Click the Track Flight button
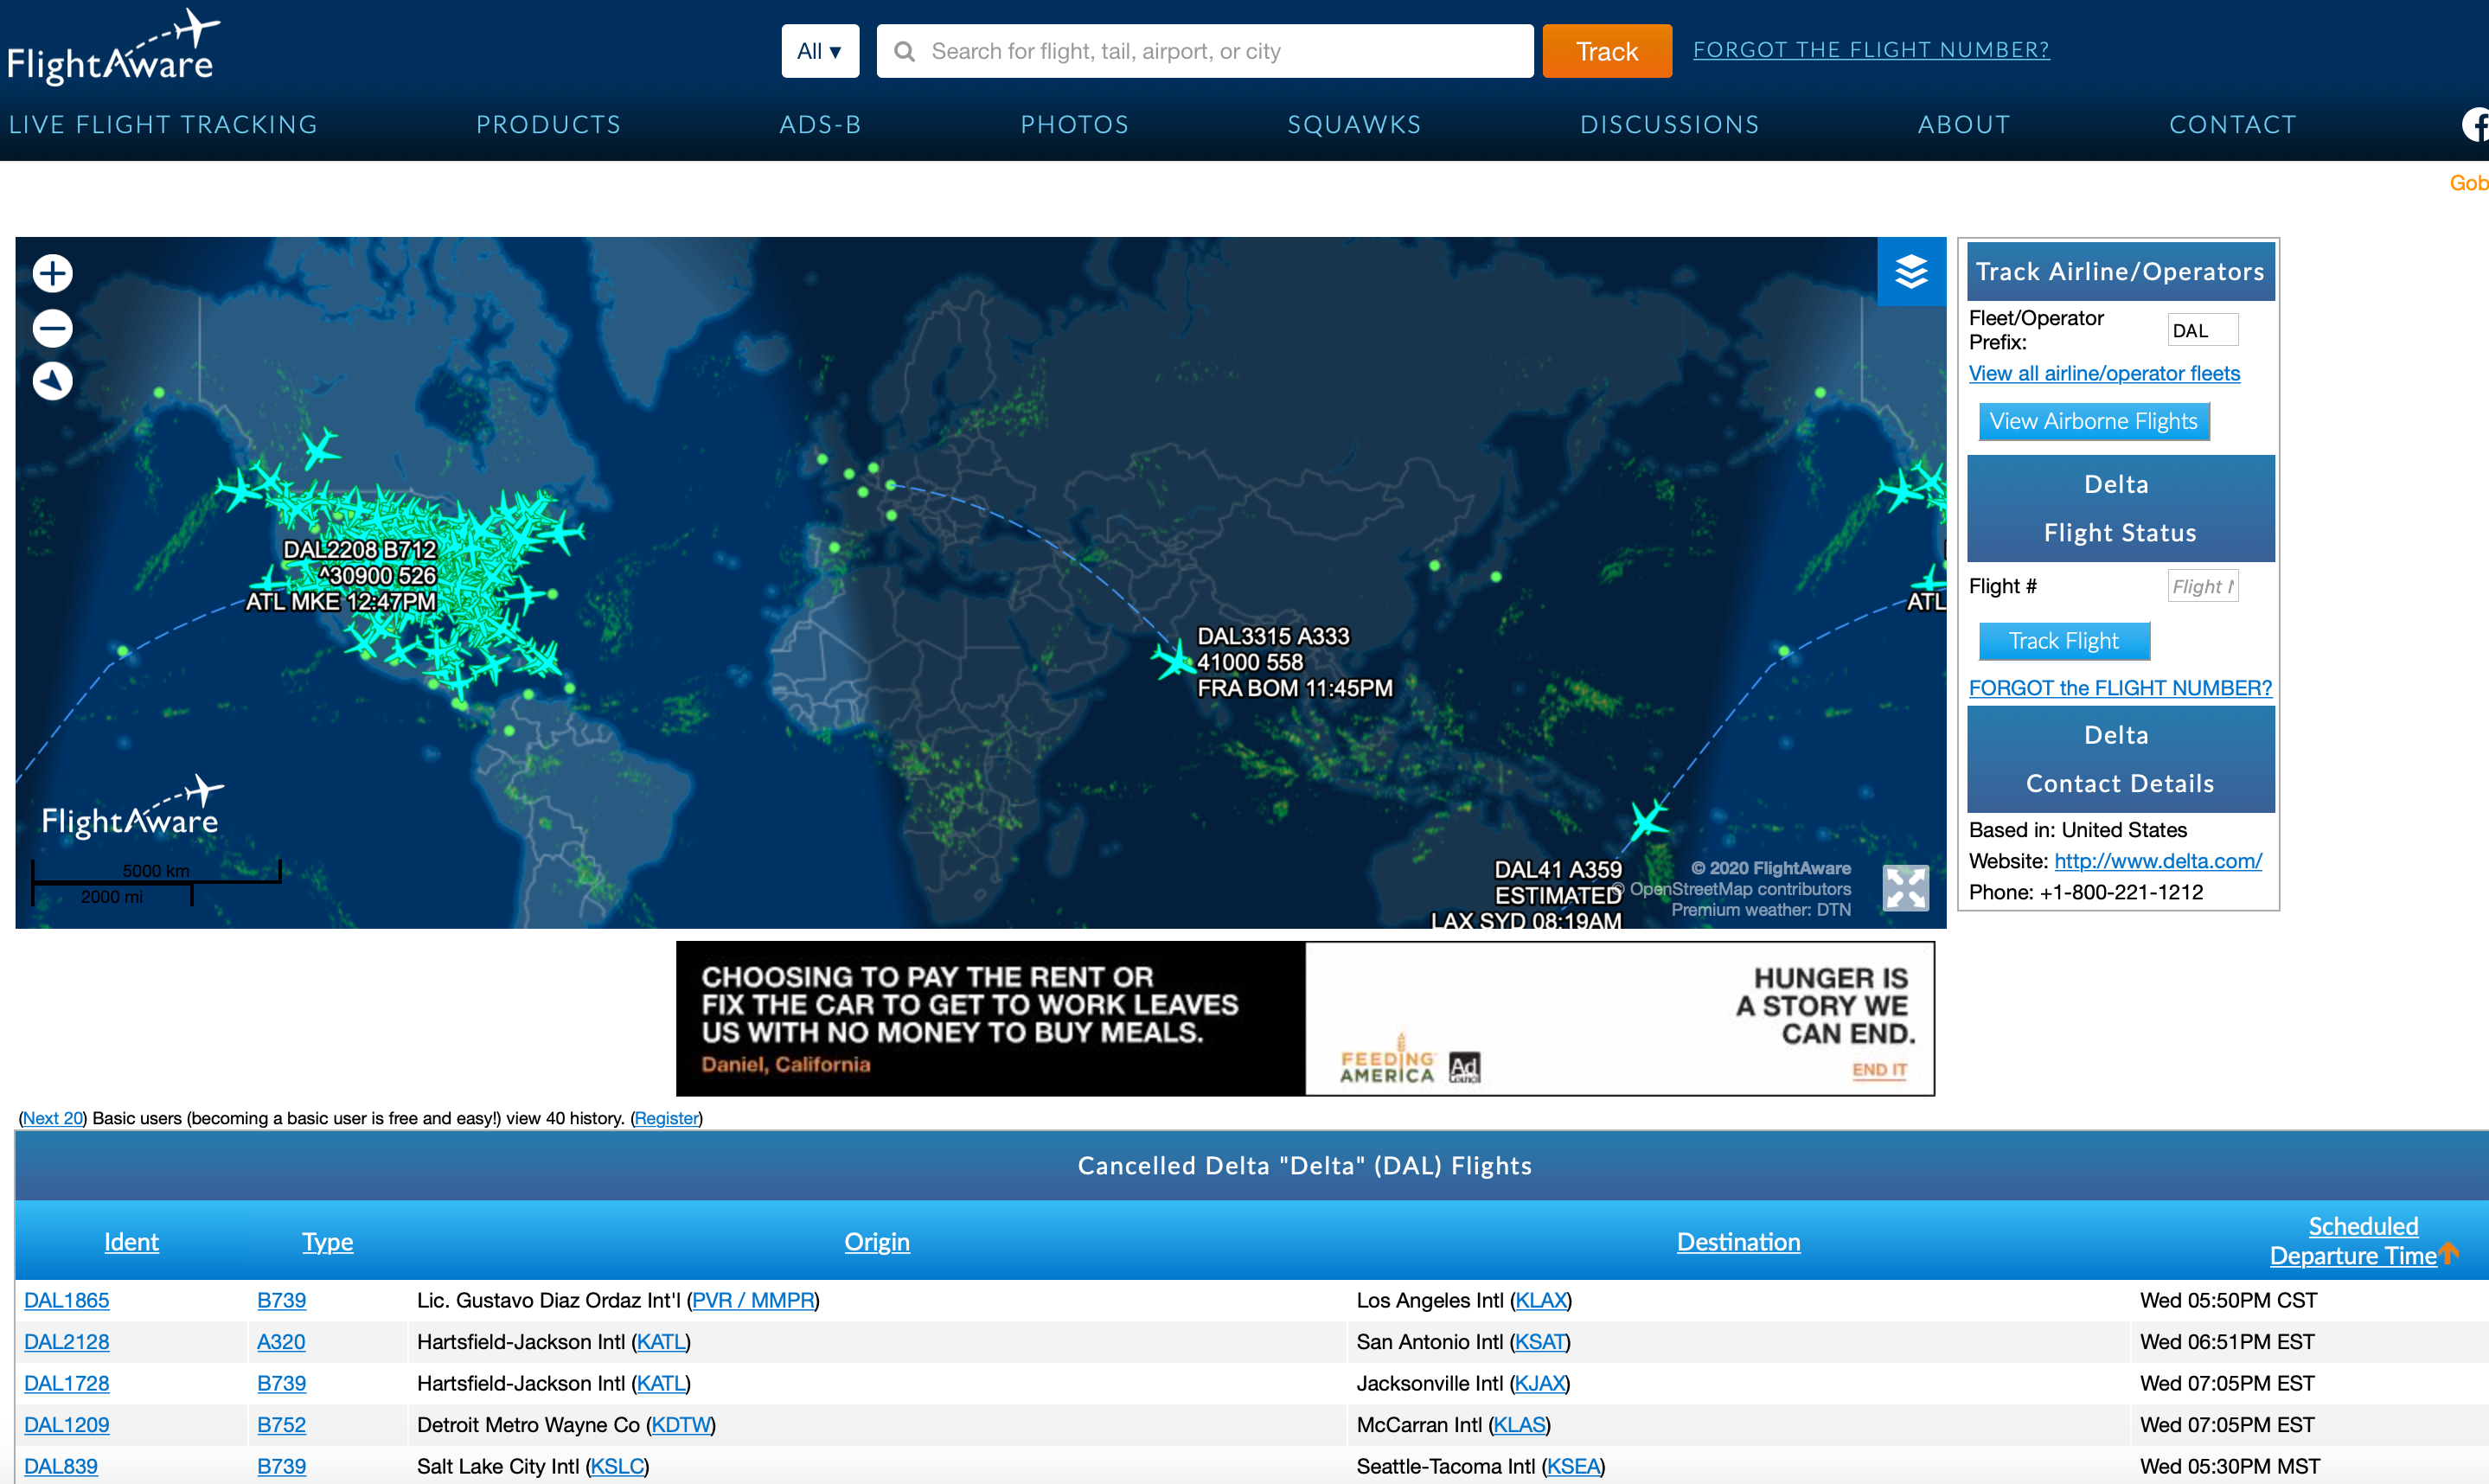The width and height of the screenshot is (2489, 1484). coord(2063,640)
